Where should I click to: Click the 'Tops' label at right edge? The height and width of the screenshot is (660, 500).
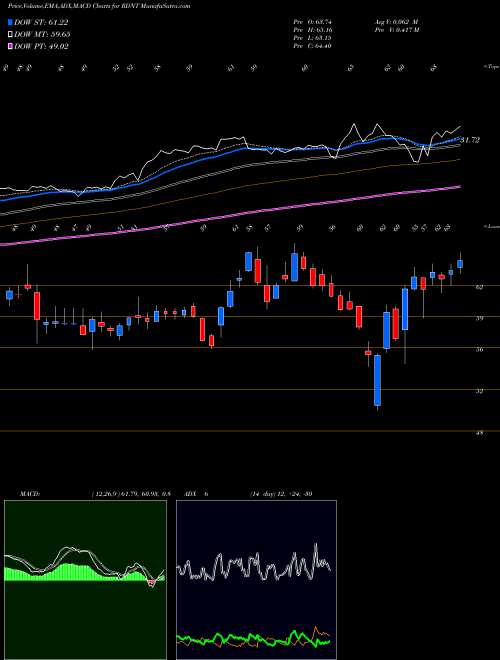click(x=491, y=67)
